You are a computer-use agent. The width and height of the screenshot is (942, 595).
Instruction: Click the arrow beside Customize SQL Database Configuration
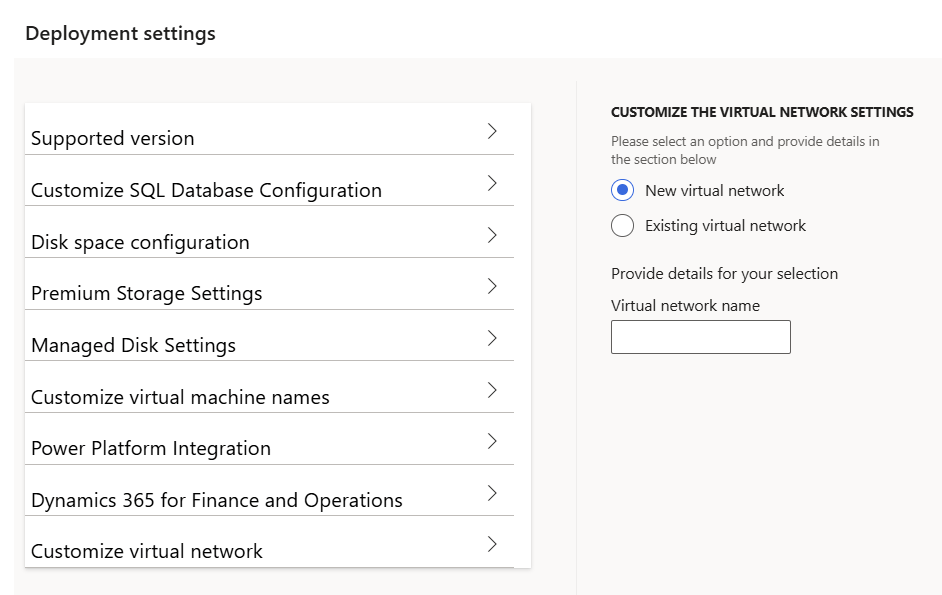[492, 183]
